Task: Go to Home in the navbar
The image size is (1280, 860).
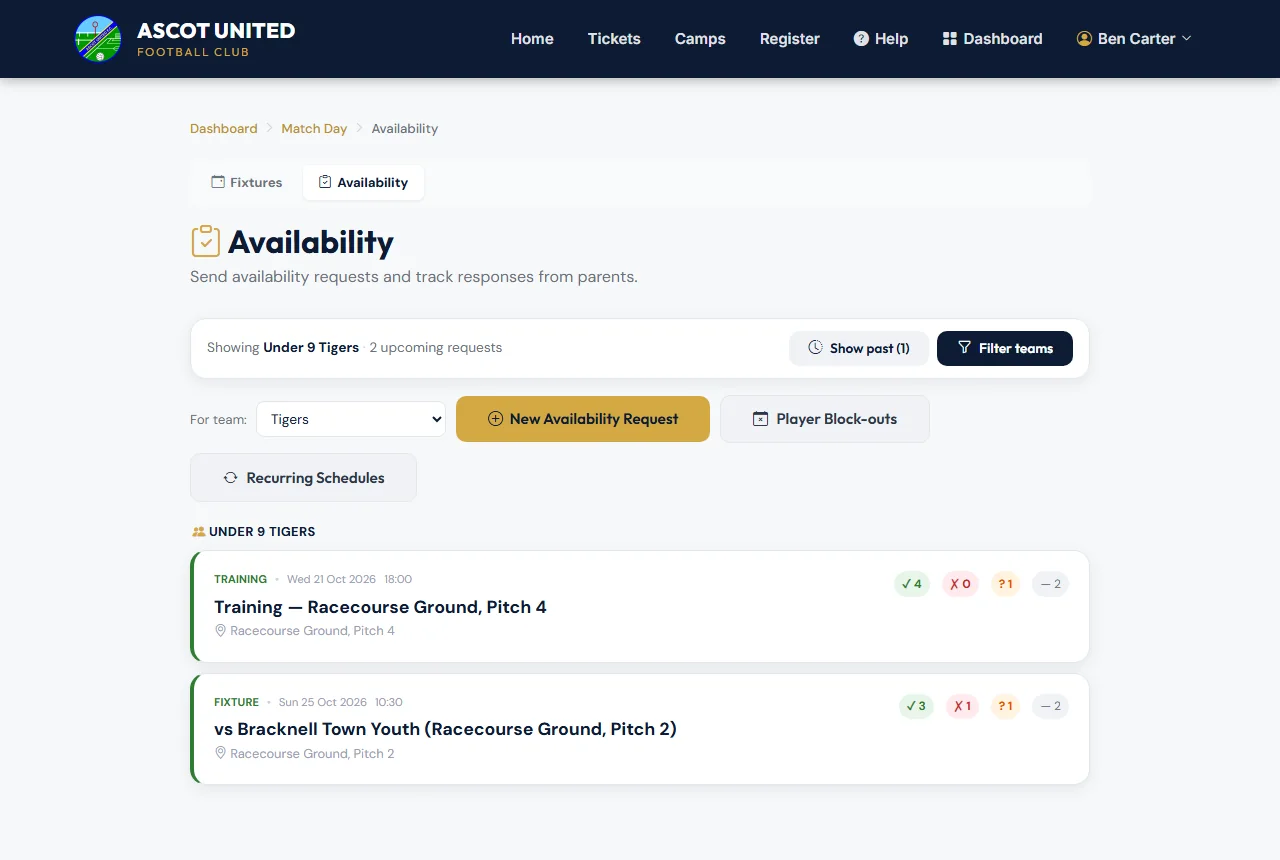Action: pyautogui.click(x=532, y=39)
